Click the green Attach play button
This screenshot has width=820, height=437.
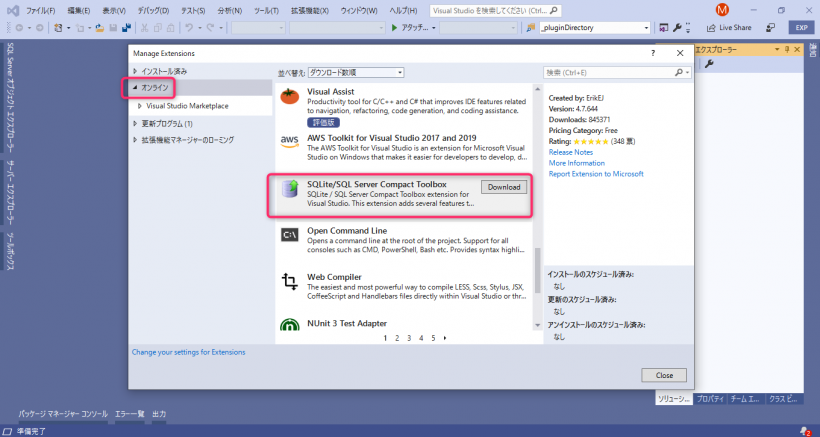(x=394, y=28)
